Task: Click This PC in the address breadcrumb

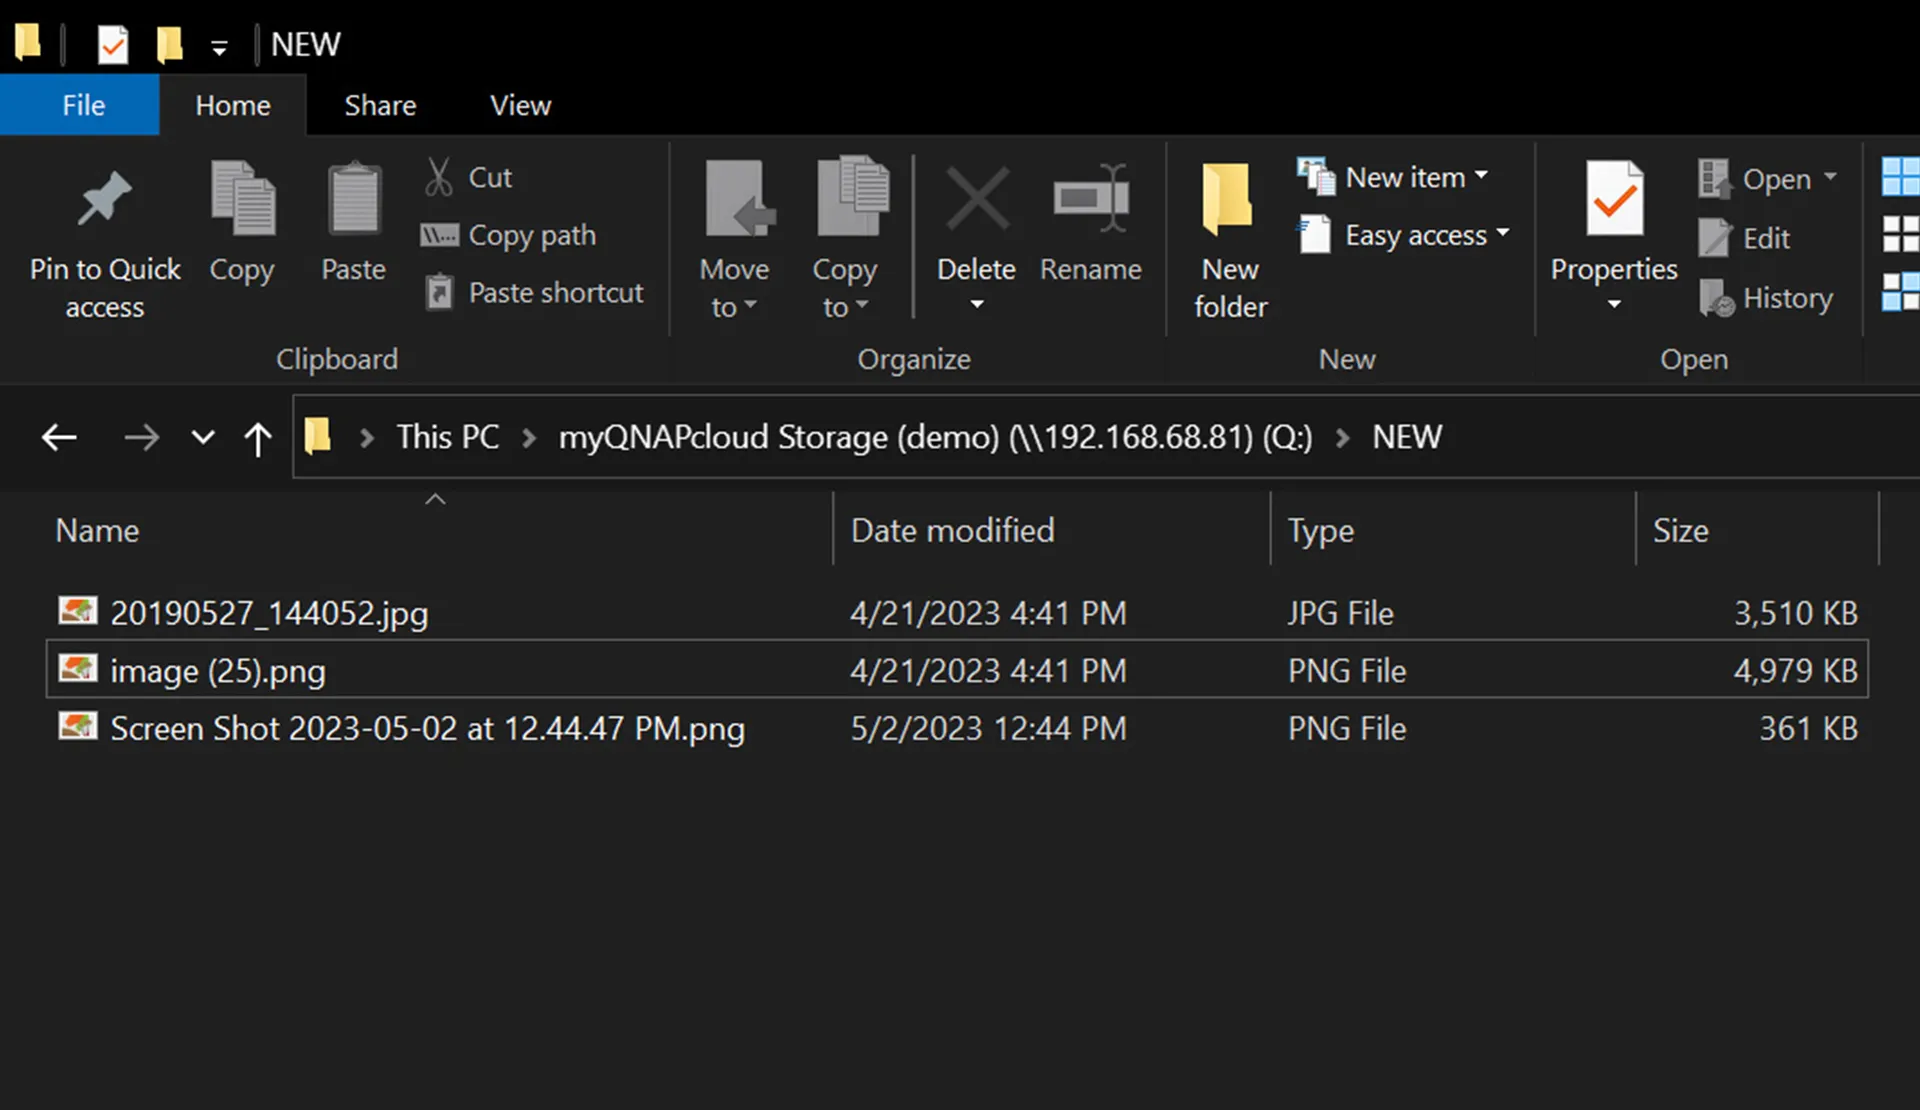Action: [x=447, y=437]
